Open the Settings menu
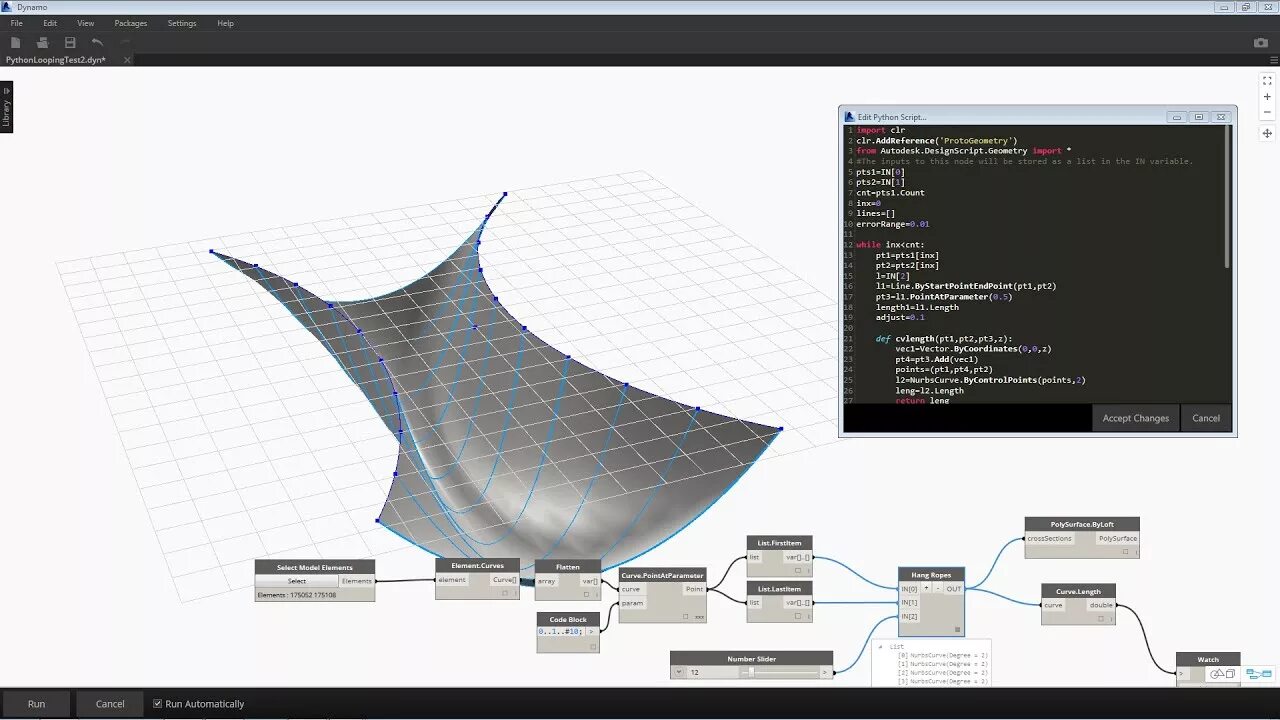The height and width of the screenshot is (720, 1280). 182,23
